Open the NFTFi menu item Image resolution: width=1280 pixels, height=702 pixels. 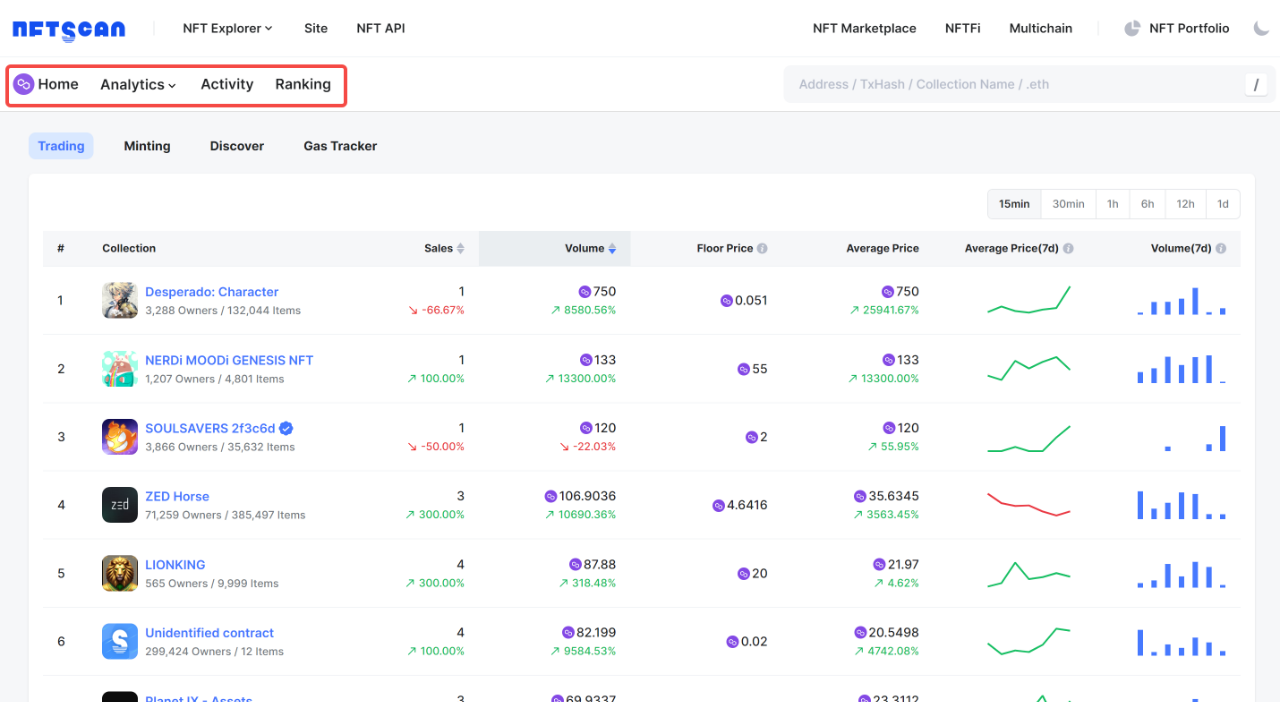963,28
